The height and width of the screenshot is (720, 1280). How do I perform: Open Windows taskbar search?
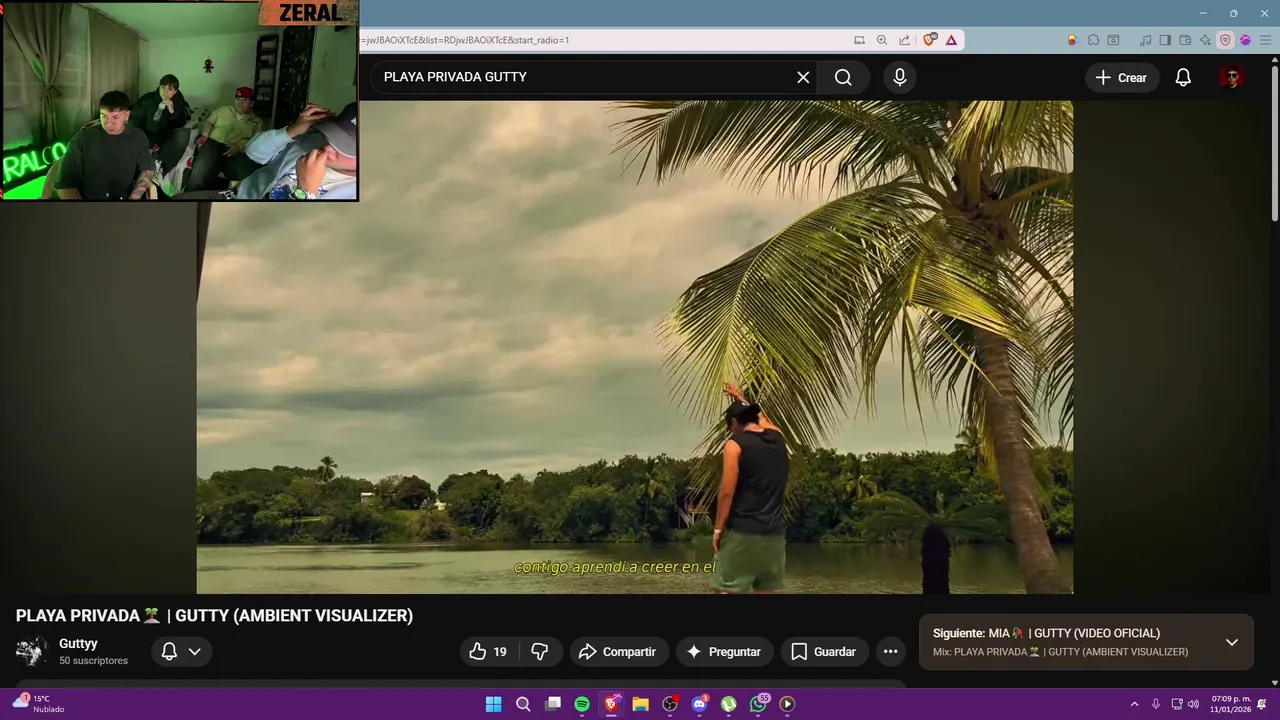[x=523, y=704]
